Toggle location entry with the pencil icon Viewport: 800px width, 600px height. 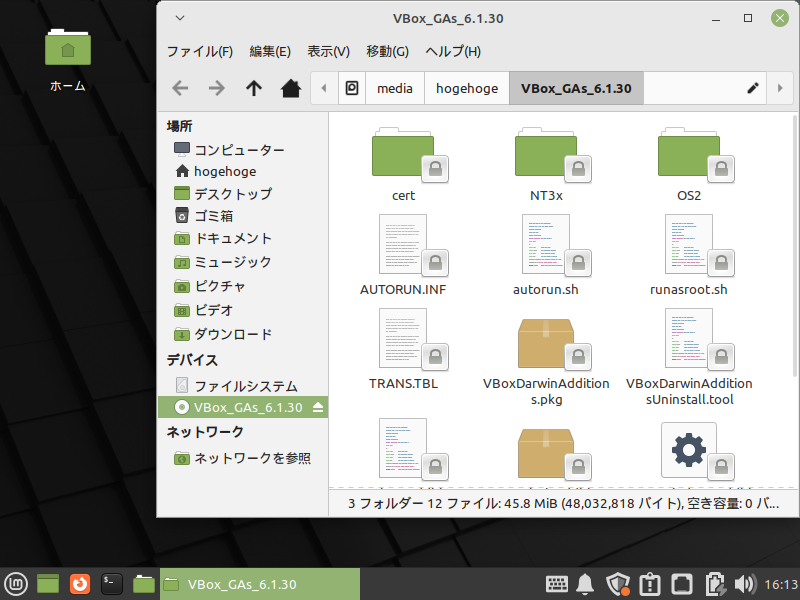753,88
